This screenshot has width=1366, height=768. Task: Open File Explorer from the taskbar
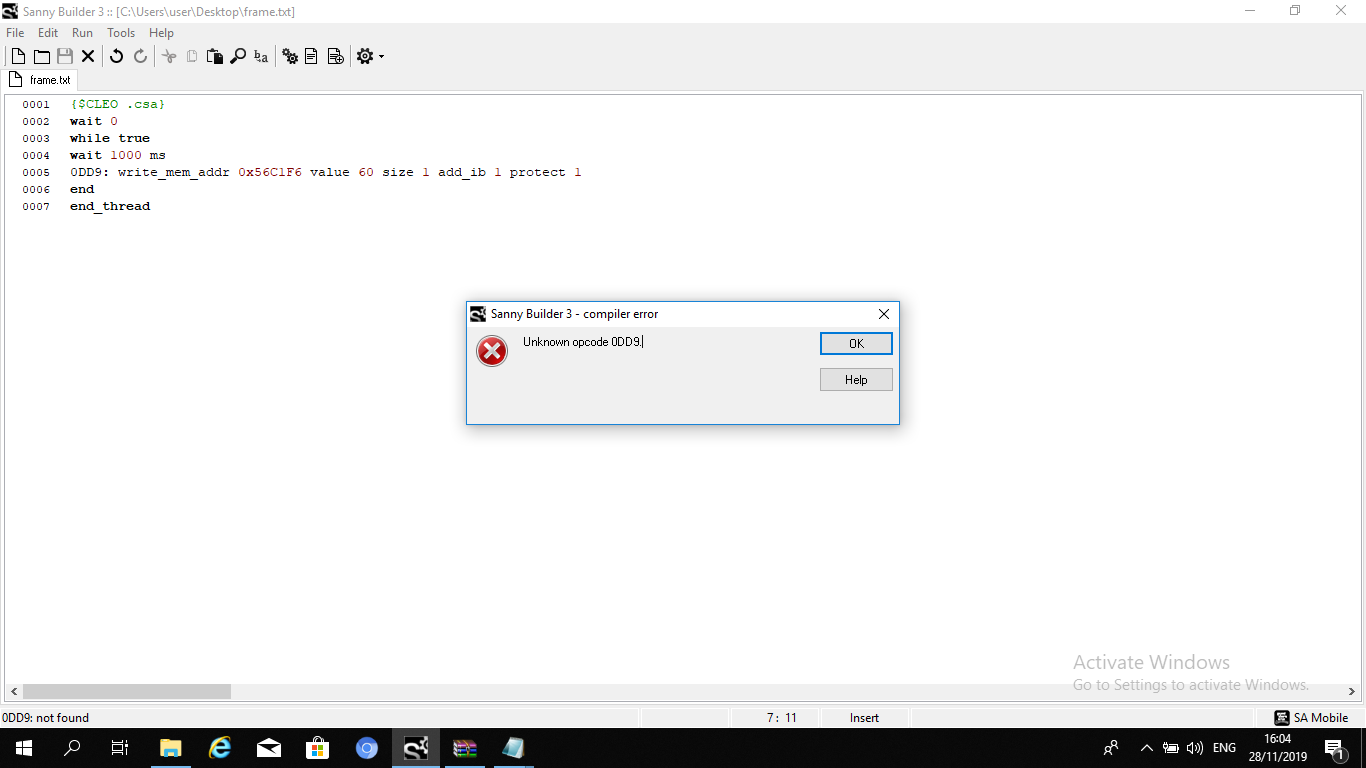(171, 748)
